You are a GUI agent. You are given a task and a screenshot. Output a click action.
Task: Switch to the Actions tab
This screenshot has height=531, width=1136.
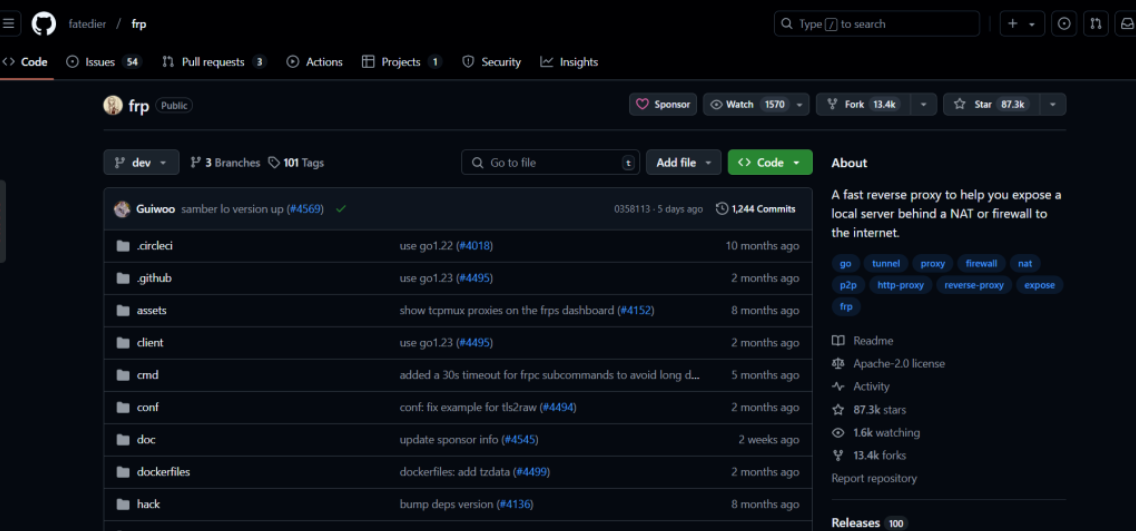tap(314, 62)
